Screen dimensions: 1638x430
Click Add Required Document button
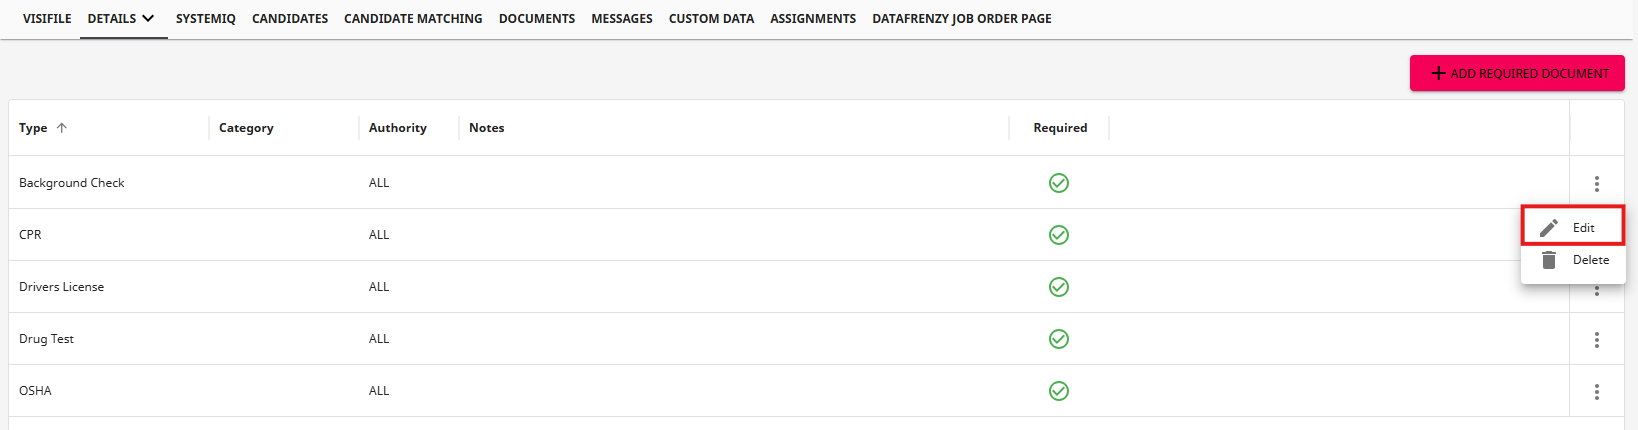coord(1517,73)
